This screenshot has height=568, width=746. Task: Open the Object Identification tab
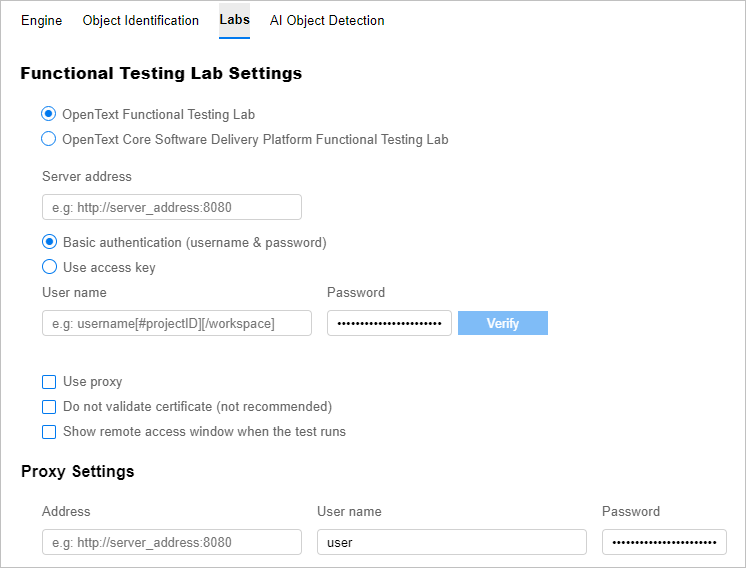pos(140,20)
